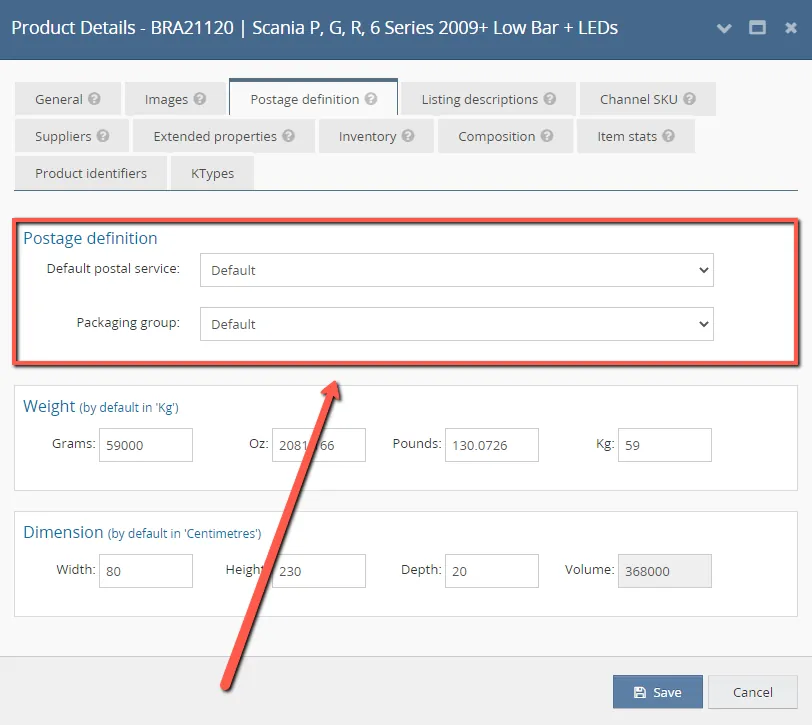This screenshot has height=725, width=812.
Task: View the Inventory tab
Action: (376, 136)
